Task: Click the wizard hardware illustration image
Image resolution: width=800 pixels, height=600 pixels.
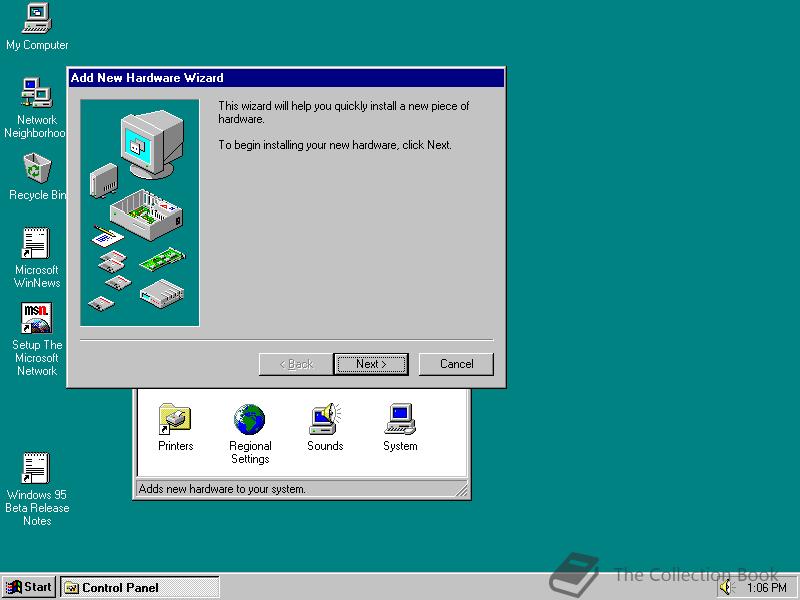Action: point(140,213)
